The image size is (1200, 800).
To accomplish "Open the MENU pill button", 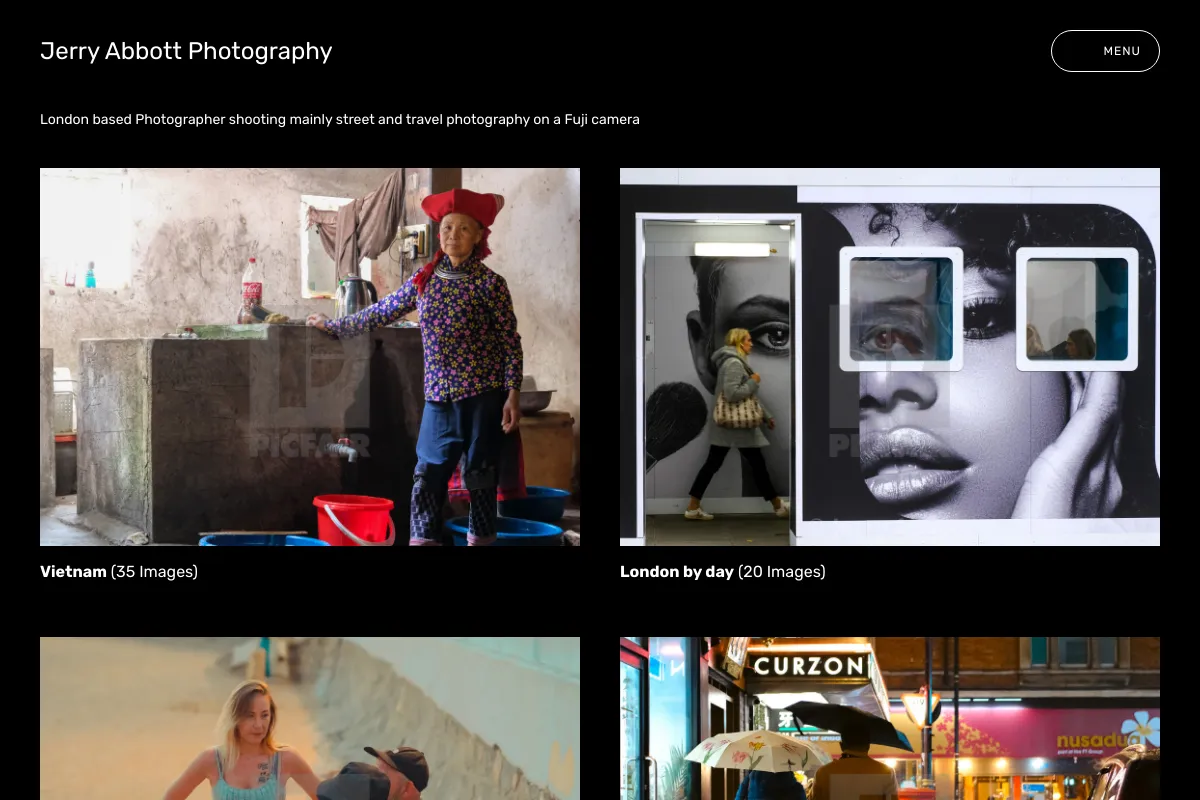I will pos(1105,51).
